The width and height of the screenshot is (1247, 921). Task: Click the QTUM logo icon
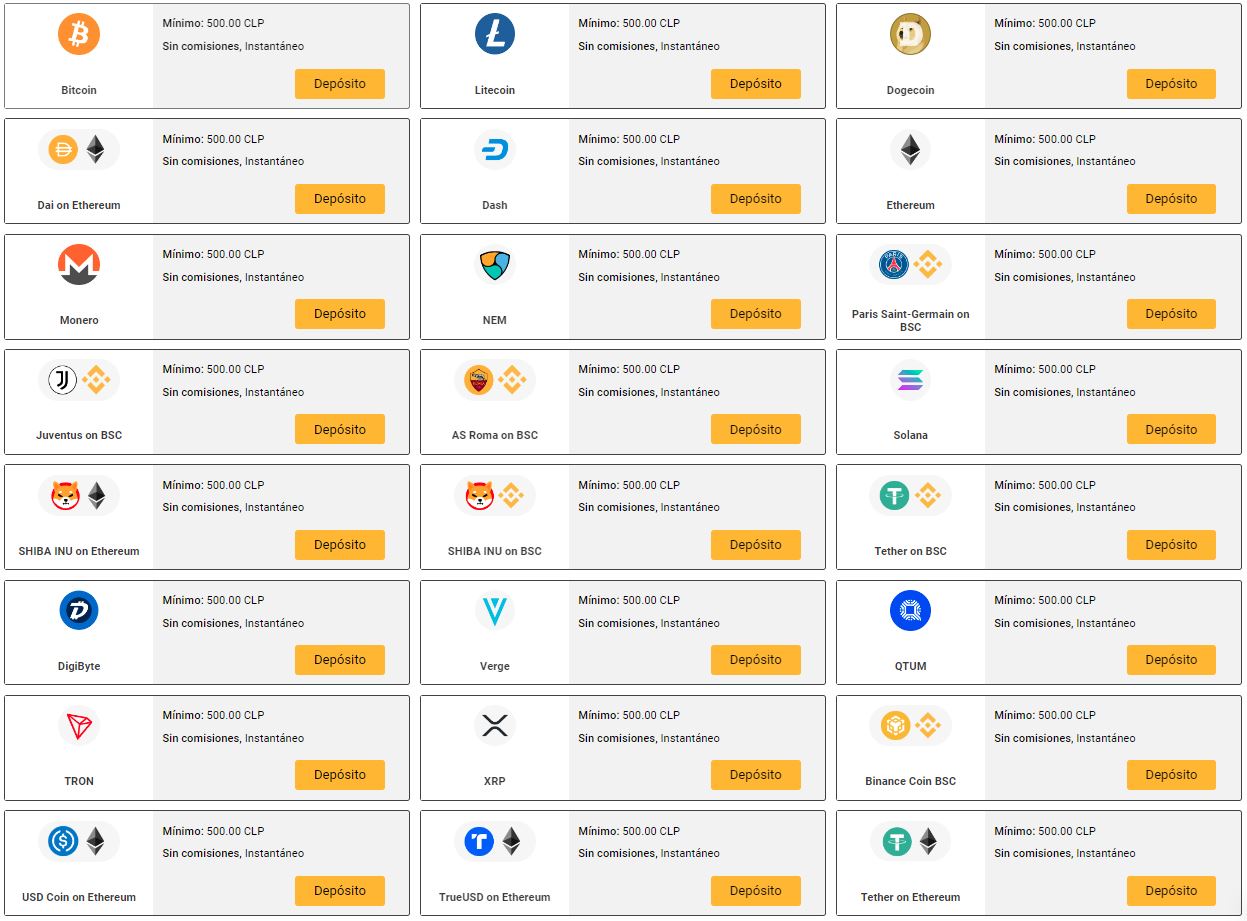point(910,611)
